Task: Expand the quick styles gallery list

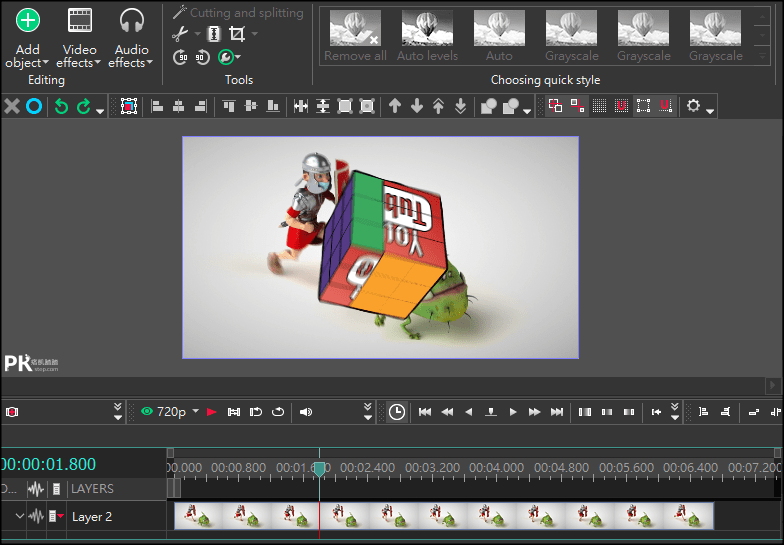Action: [762, 56]
